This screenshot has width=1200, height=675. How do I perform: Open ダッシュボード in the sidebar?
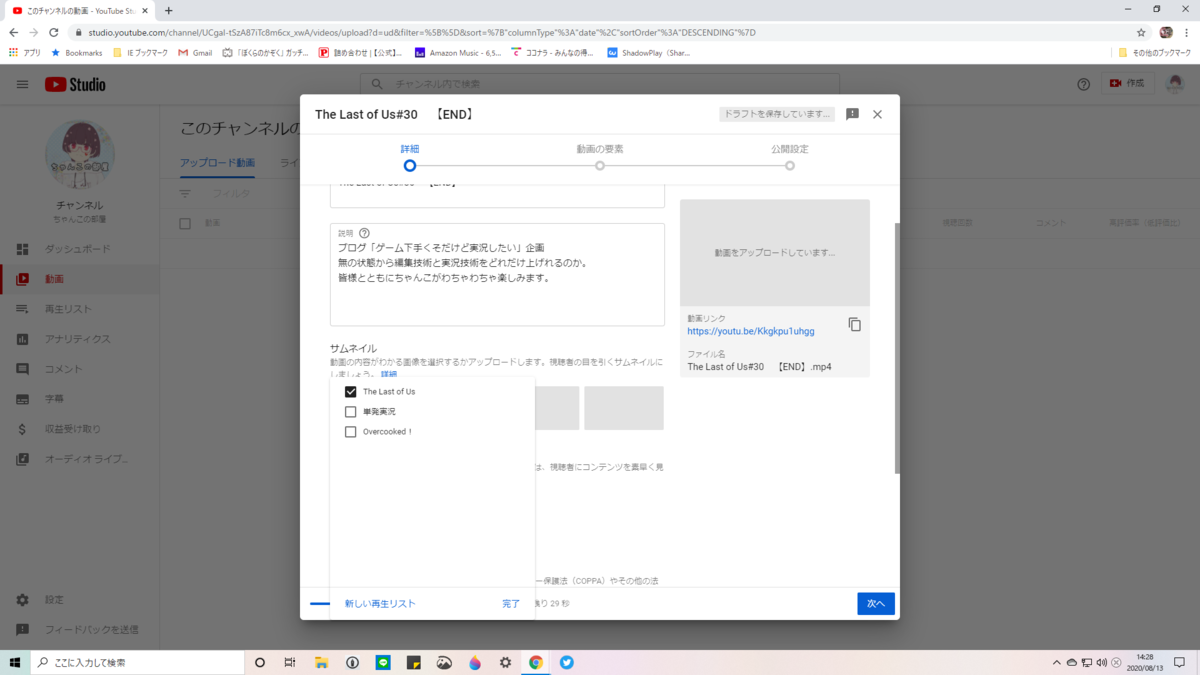point(80,249)
